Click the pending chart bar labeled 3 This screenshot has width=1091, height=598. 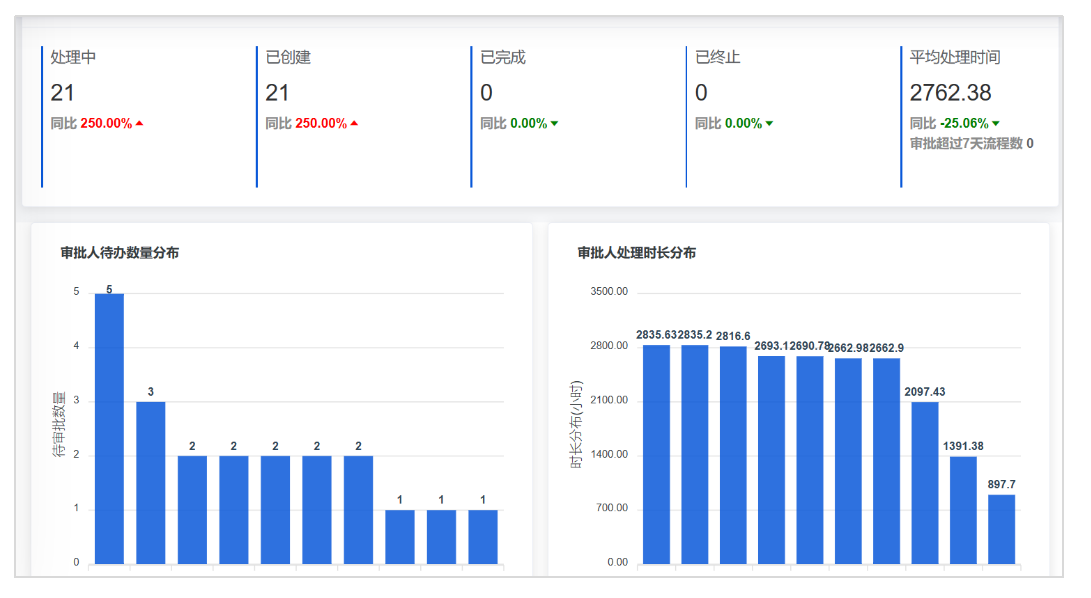[x=151, y=482]
